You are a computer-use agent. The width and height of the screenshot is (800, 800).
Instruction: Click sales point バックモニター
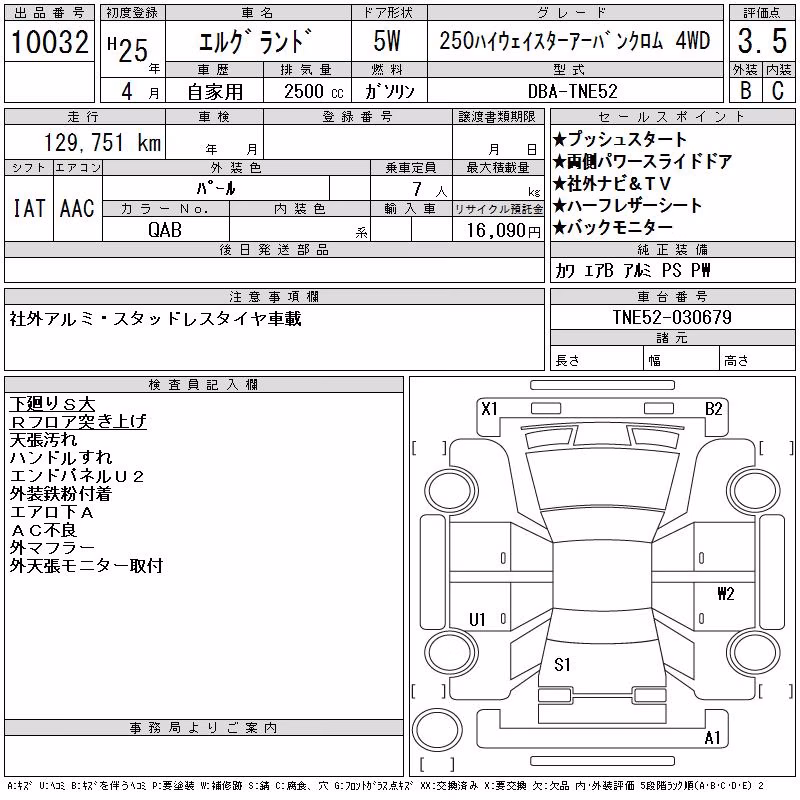click(613, 227)
